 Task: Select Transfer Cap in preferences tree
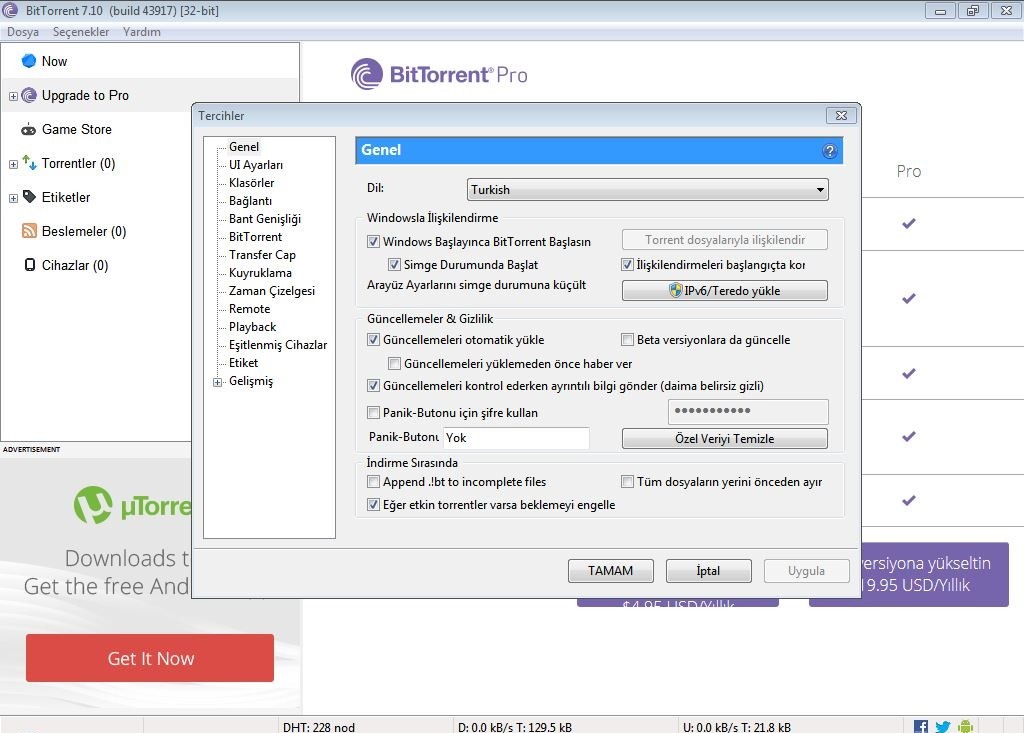(262, 255)
